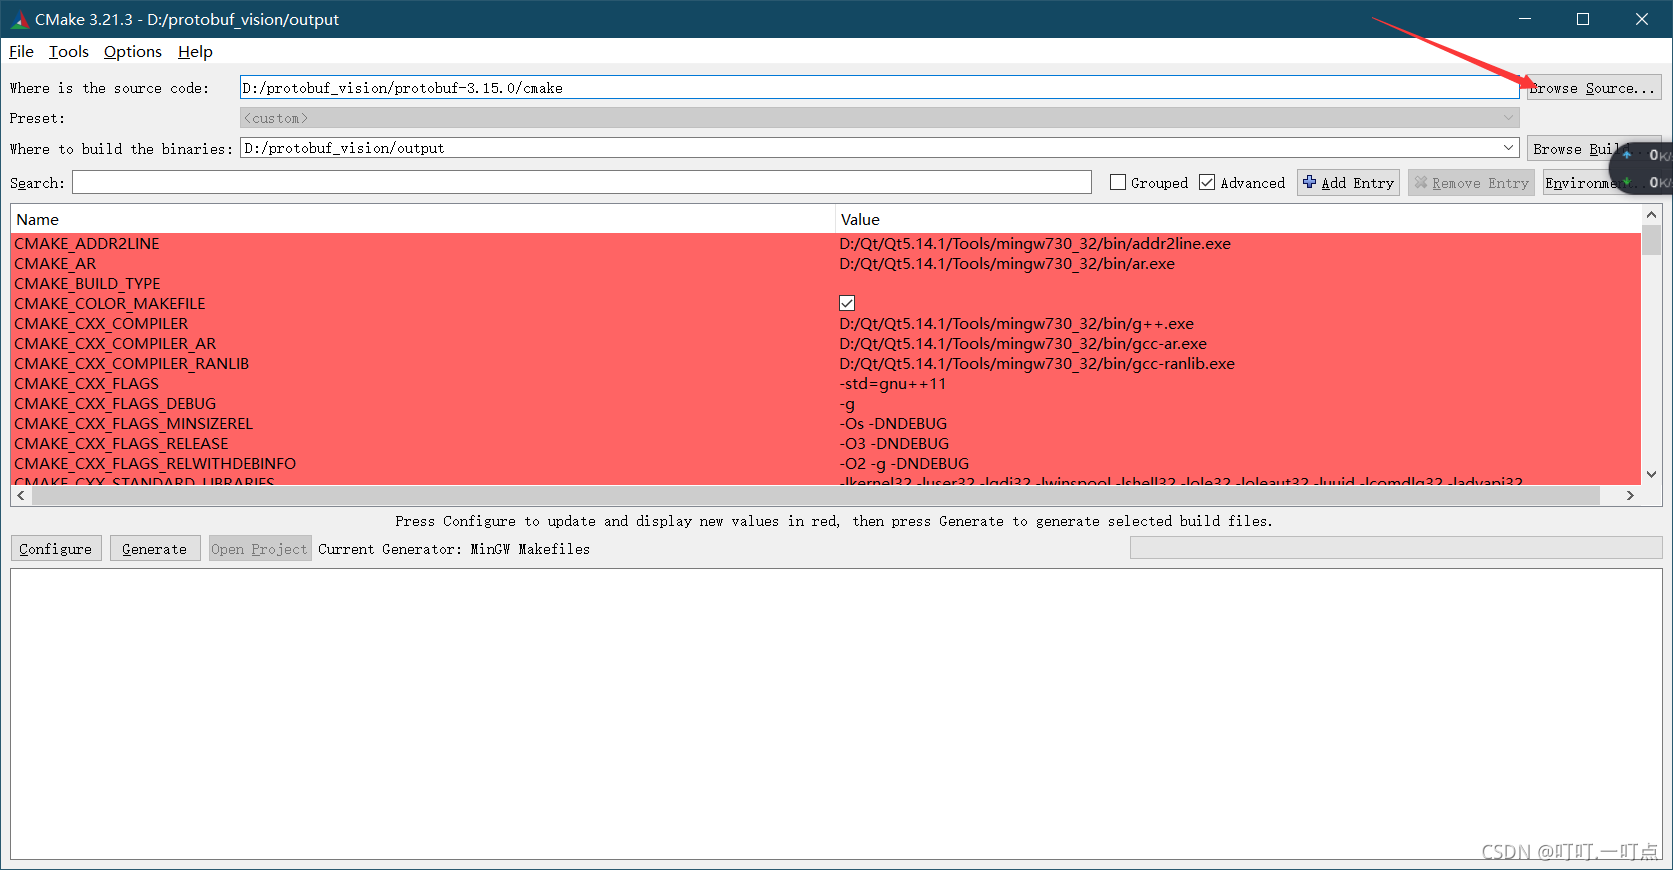1673x870 pixels.
Task: Close the CMake window
Action: (1642, 19)
